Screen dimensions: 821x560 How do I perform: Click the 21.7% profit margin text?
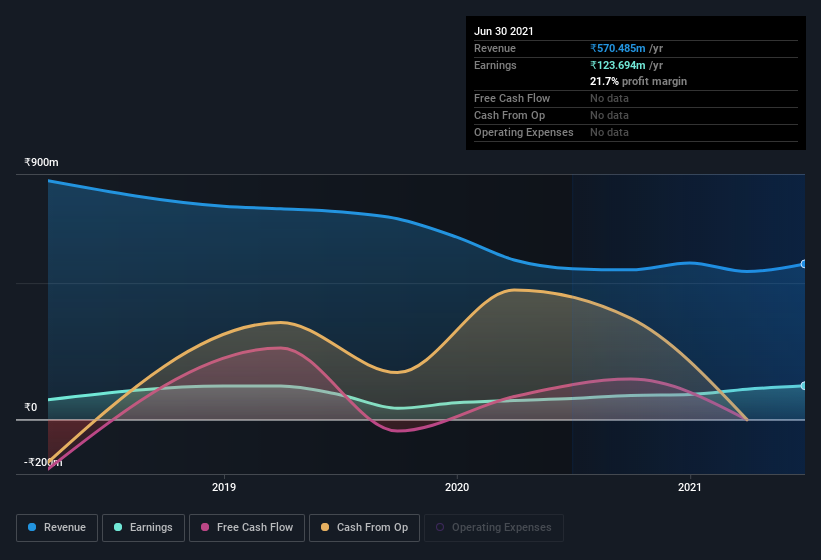click(x=638, y=81)
